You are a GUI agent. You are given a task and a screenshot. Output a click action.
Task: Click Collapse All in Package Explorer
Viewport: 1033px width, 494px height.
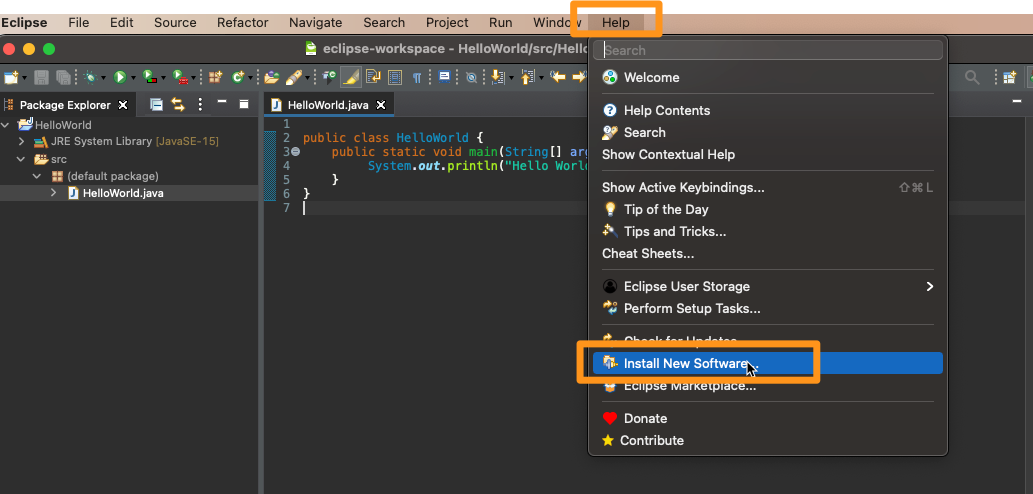point(156,104)
